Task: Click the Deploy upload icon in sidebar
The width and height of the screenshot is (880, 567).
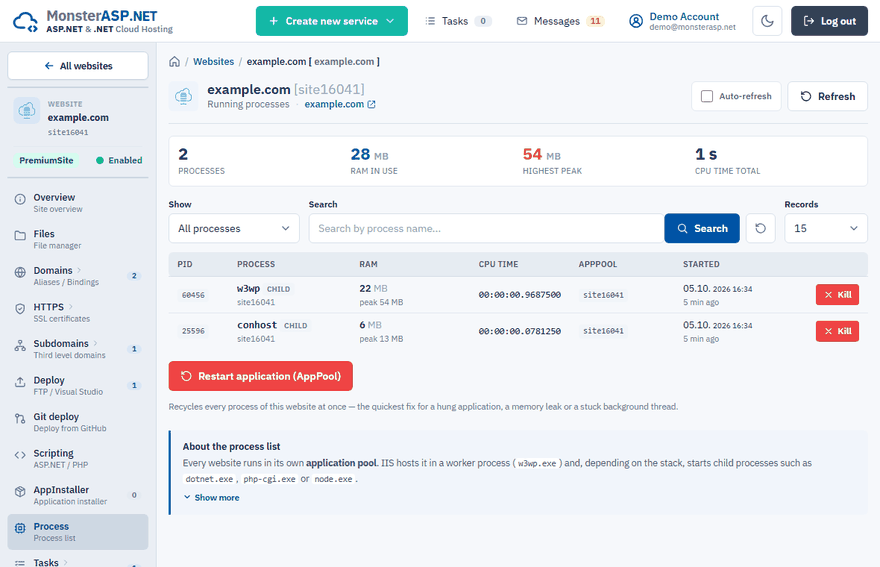Action: click(x=20, y=382)
